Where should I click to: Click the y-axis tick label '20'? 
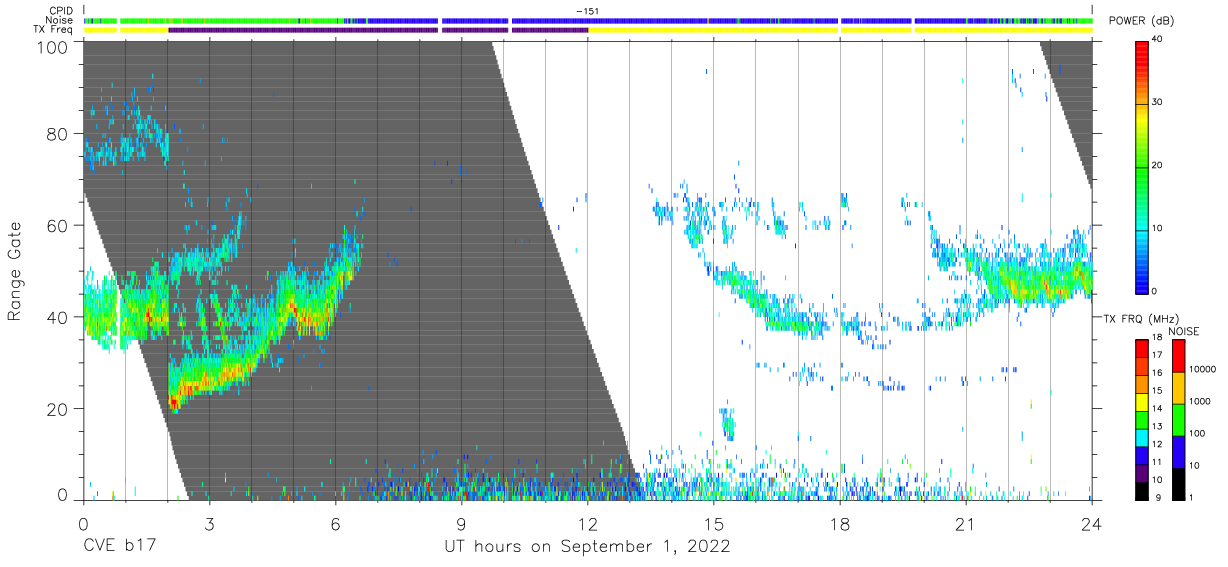[58, 409]
